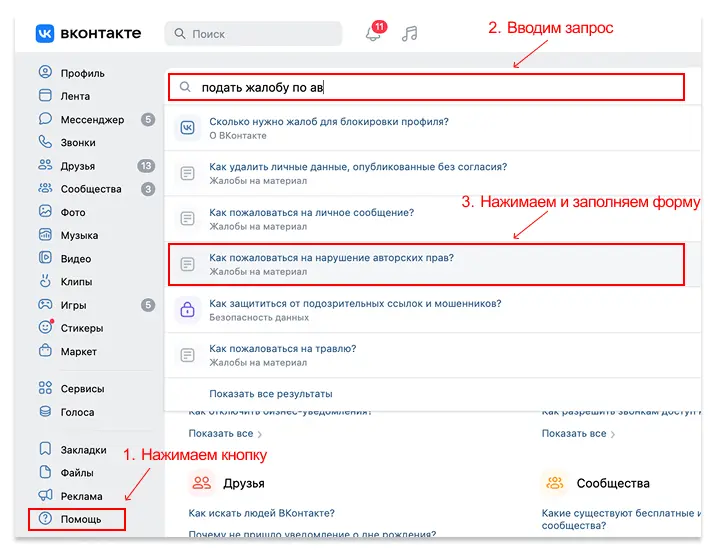Open 'Как пожаловаться на нарушение авторских прав?'

332,258
